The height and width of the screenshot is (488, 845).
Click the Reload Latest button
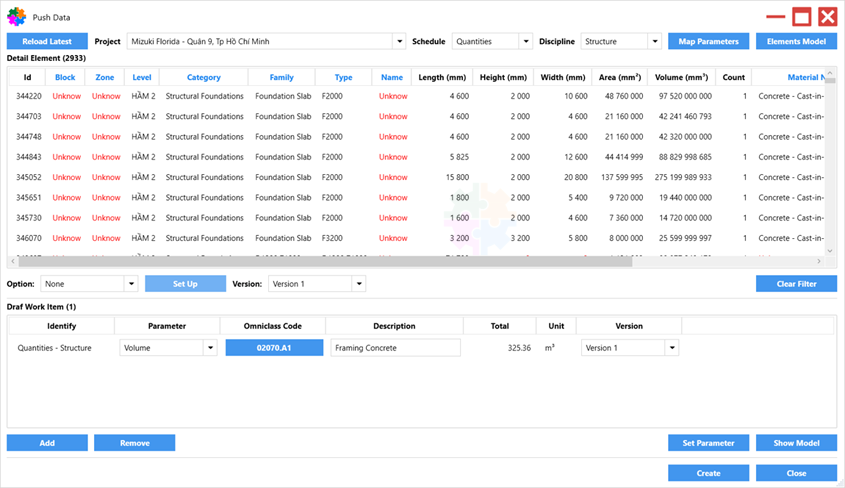[x=47, y=41]
